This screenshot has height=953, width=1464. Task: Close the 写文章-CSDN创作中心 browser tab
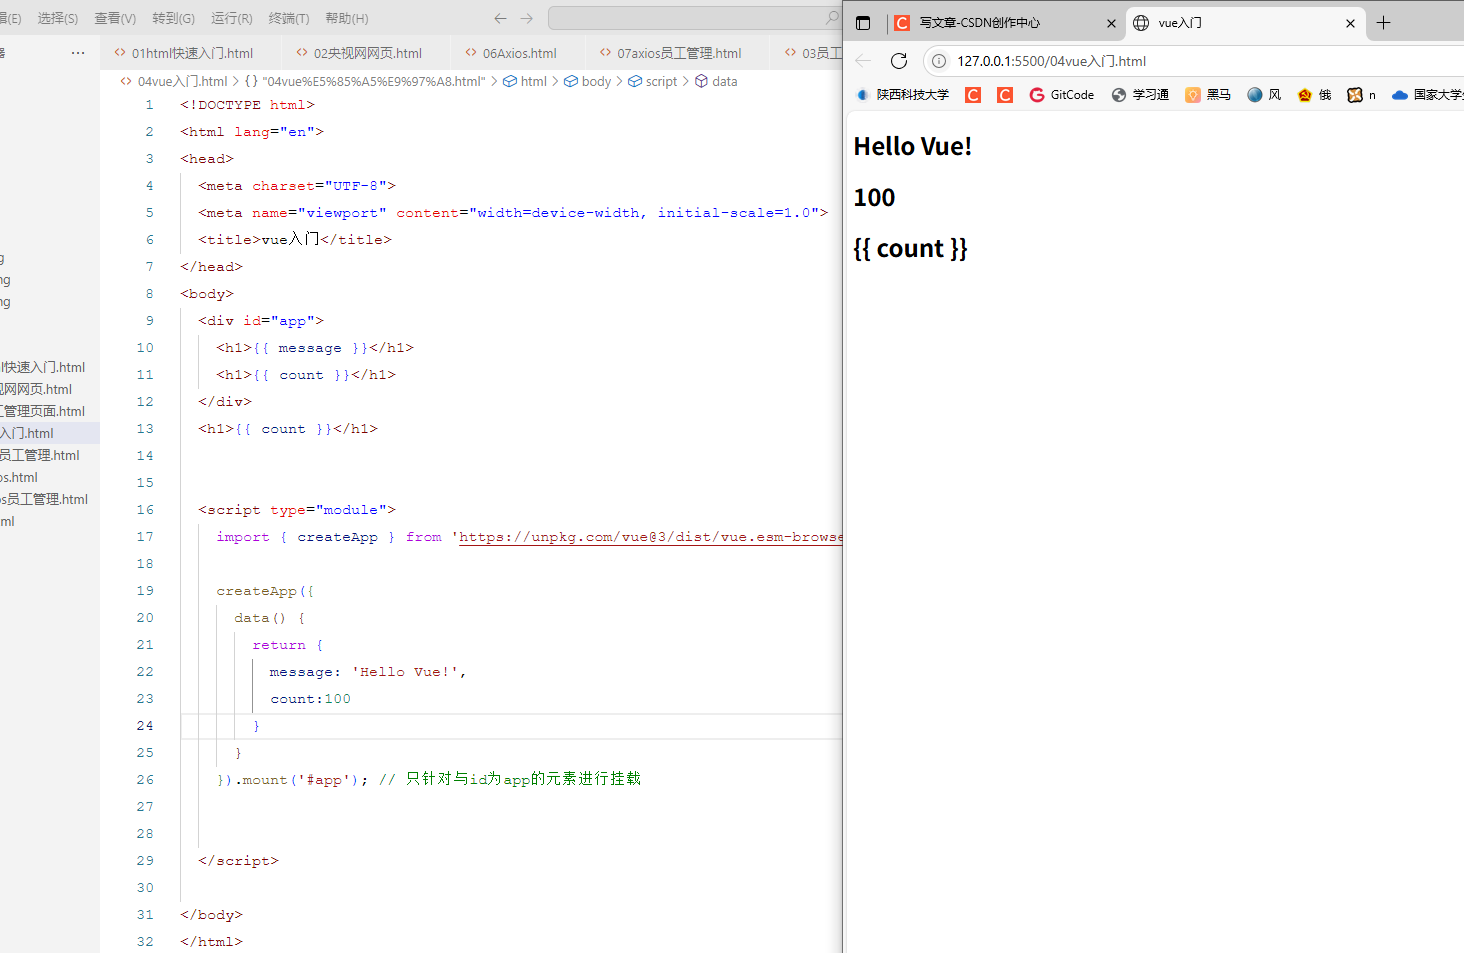tap(1111, 23)
